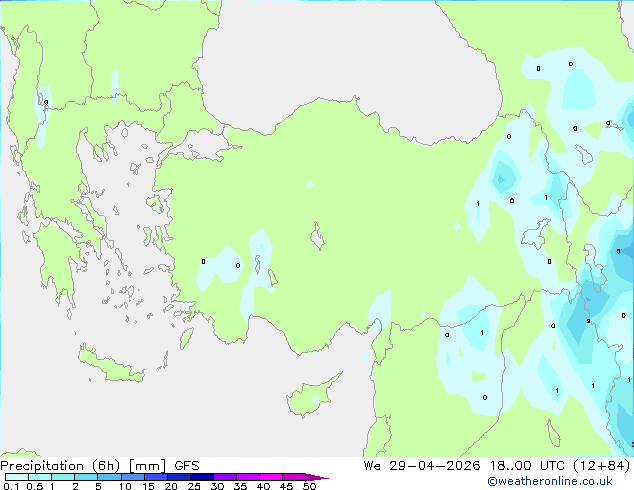The image size is (634, 490).
Task: Pick the 35–40 mm legend swatch
Action: coord(247,477)
